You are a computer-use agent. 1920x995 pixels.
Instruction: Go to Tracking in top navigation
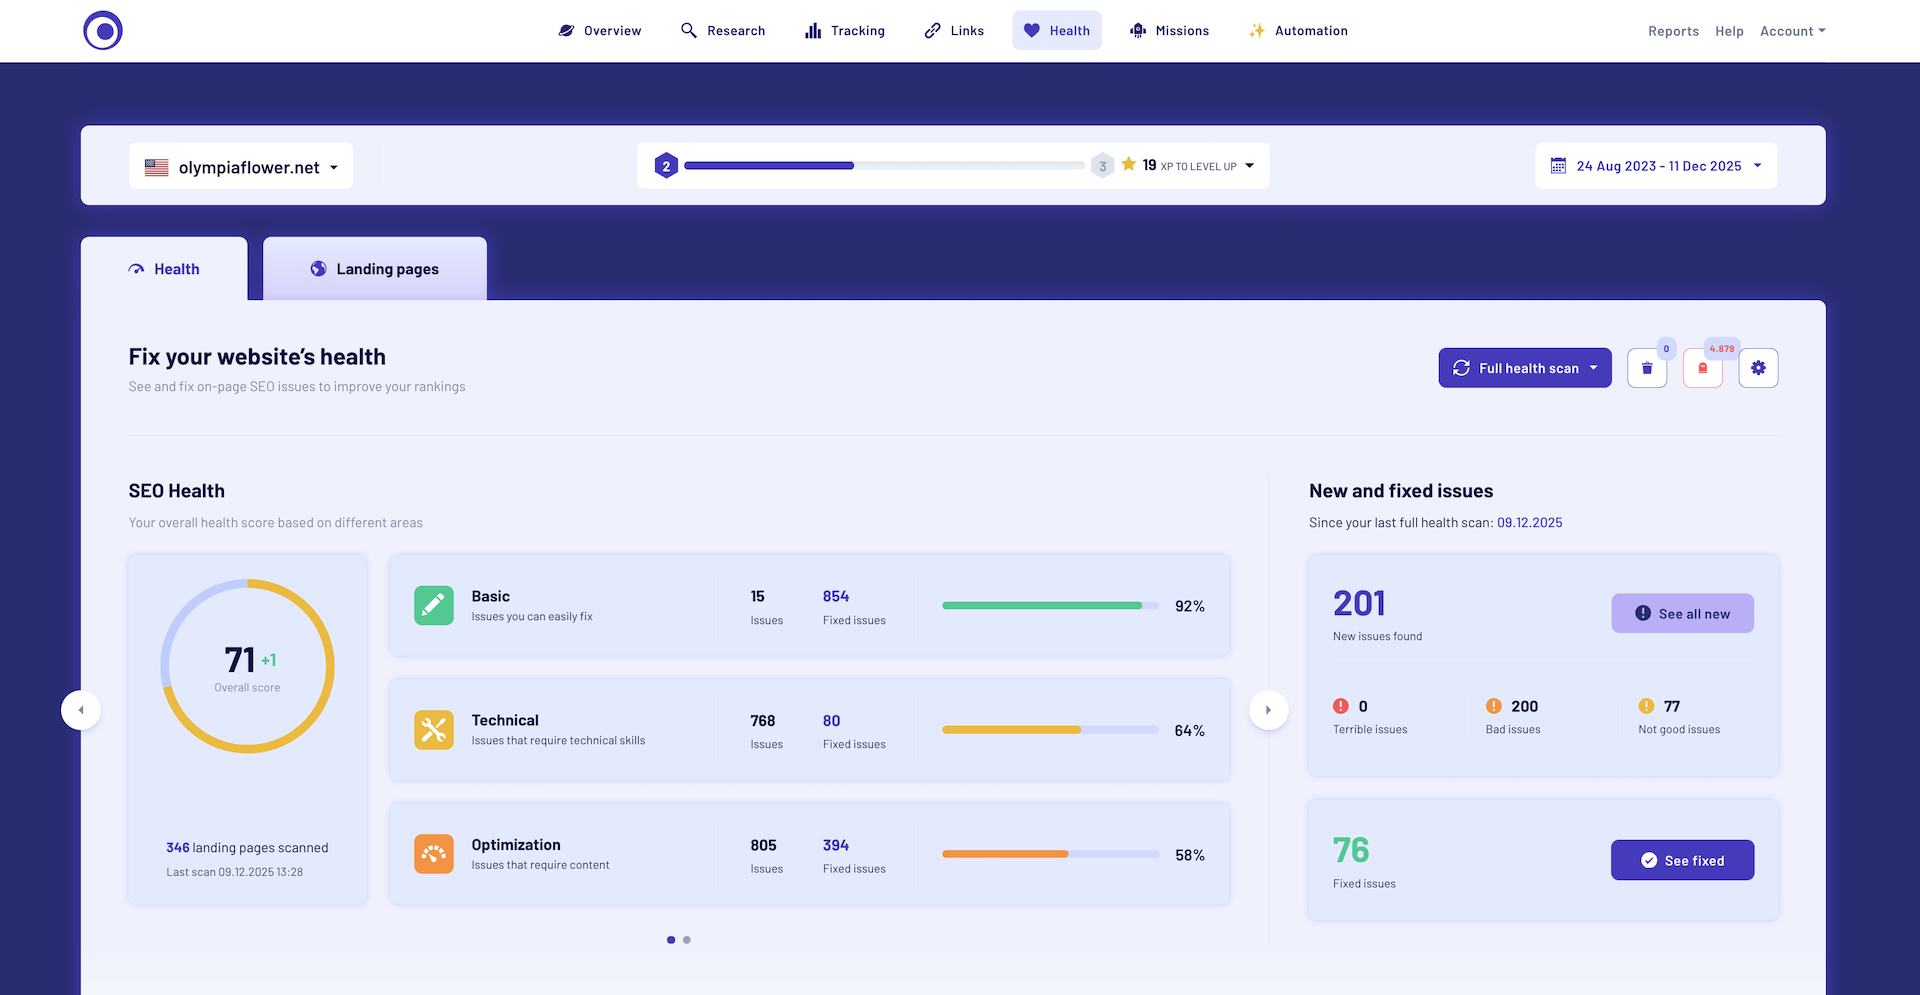tap(845, 31)
